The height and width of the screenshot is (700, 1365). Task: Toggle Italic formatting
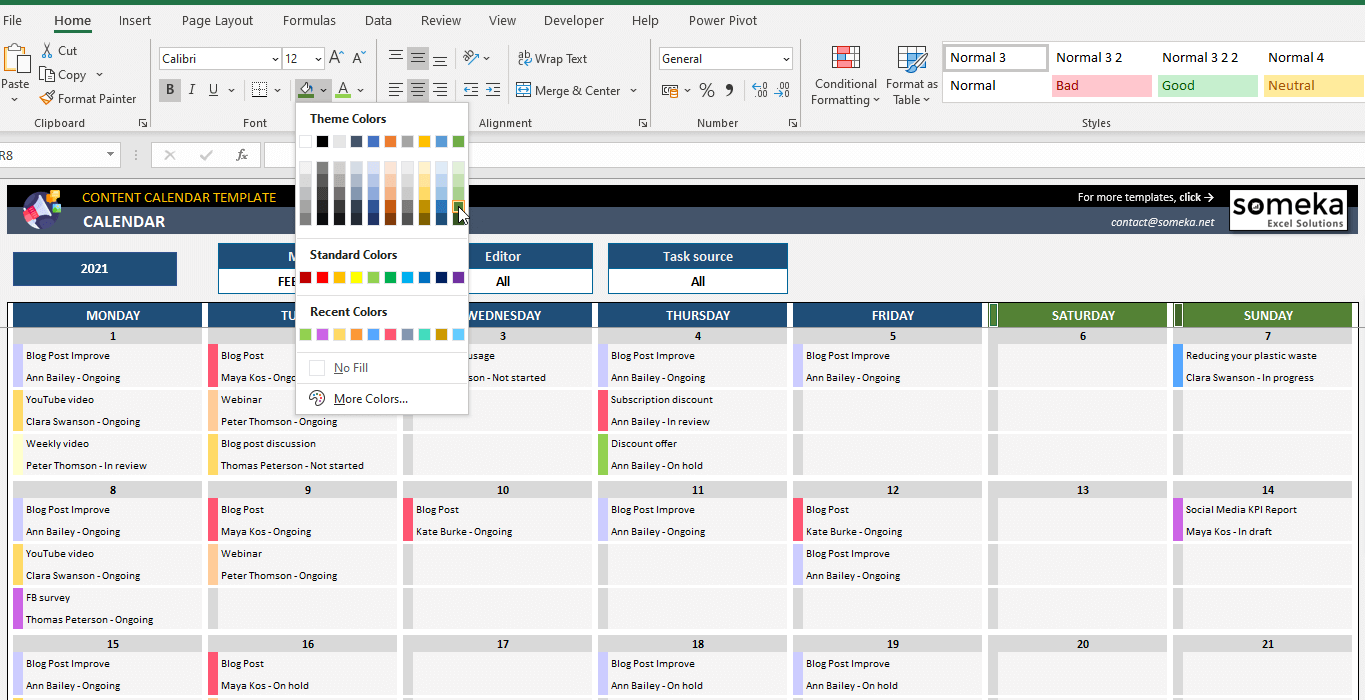192,90
